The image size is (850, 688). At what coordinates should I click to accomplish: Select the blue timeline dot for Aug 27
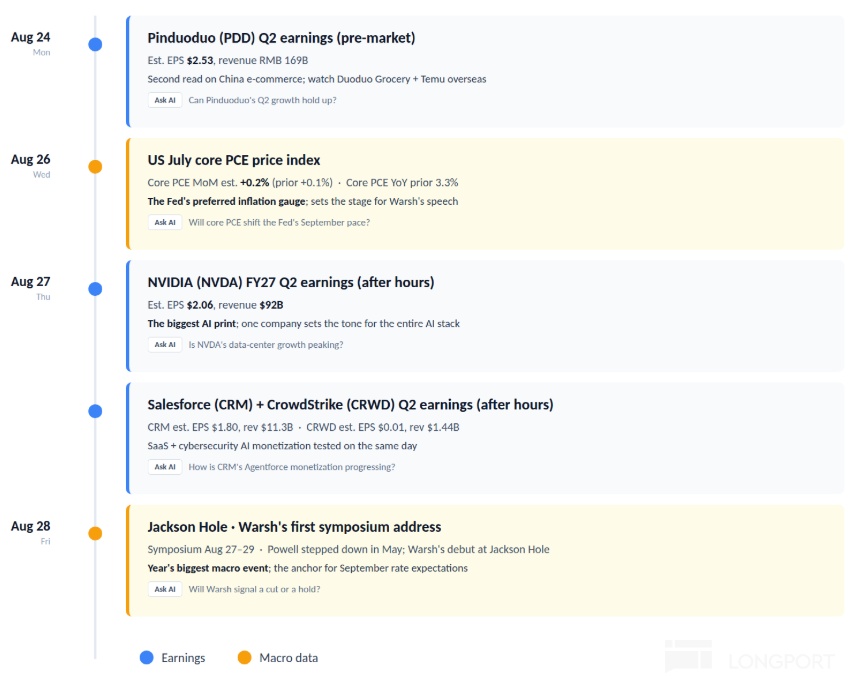95,289
